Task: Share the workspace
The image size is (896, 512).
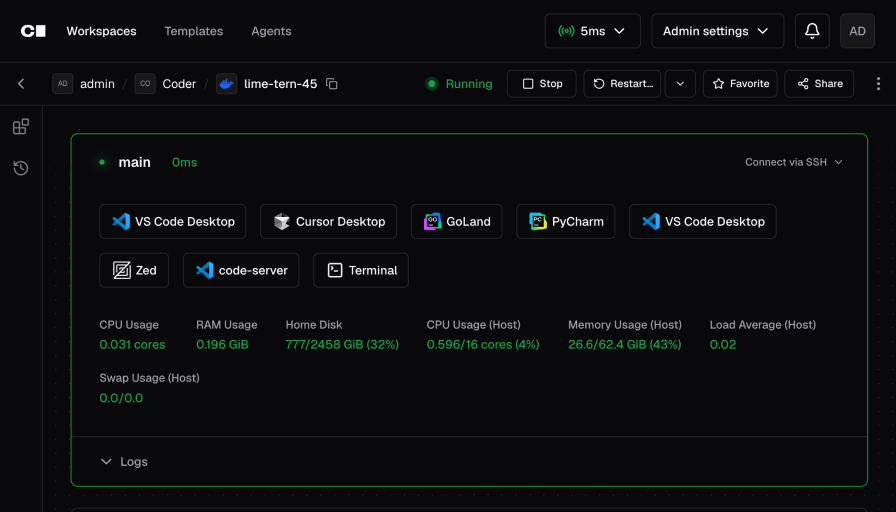Action: click(x=819, y=83)
